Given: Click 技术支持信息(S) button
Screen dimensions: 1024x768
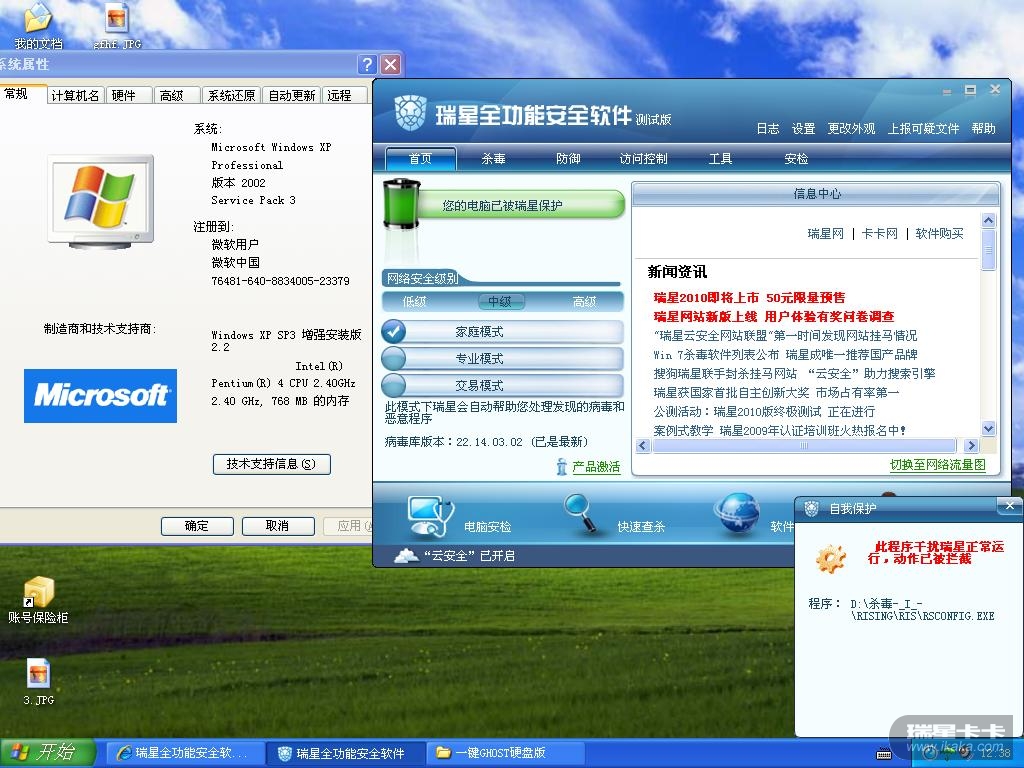Looking at the screenshot, I should tap(272, 464).
